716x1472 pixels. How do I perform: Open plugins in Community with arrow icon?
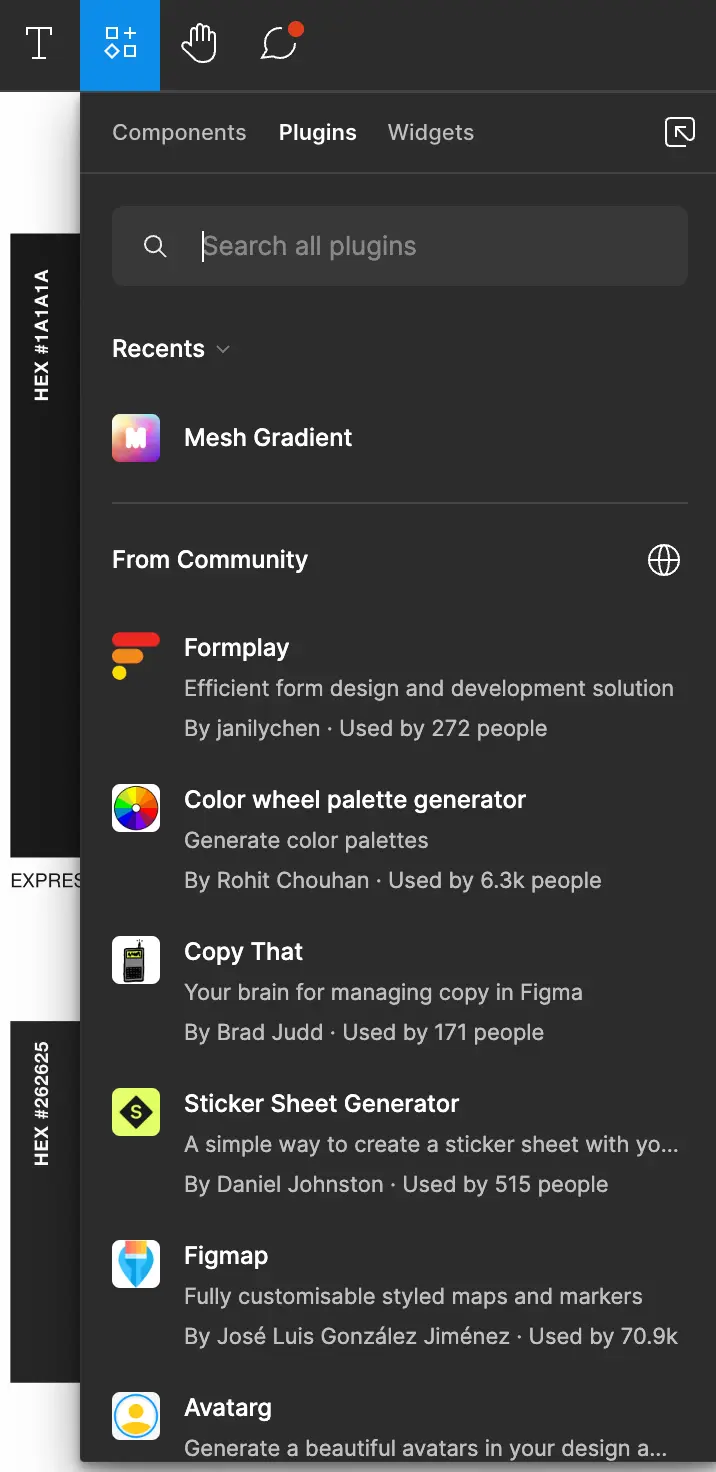coord(679,131)
